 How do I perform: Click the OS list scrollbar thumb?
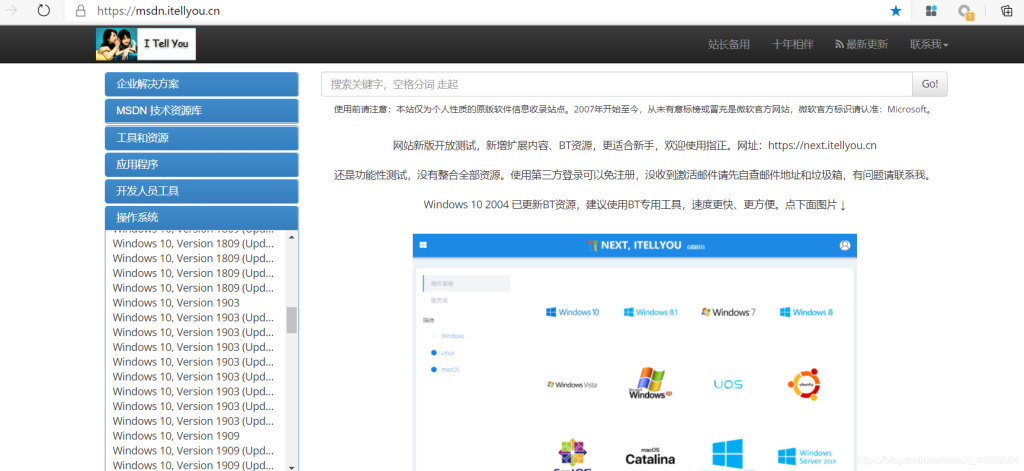coord(292,320)
